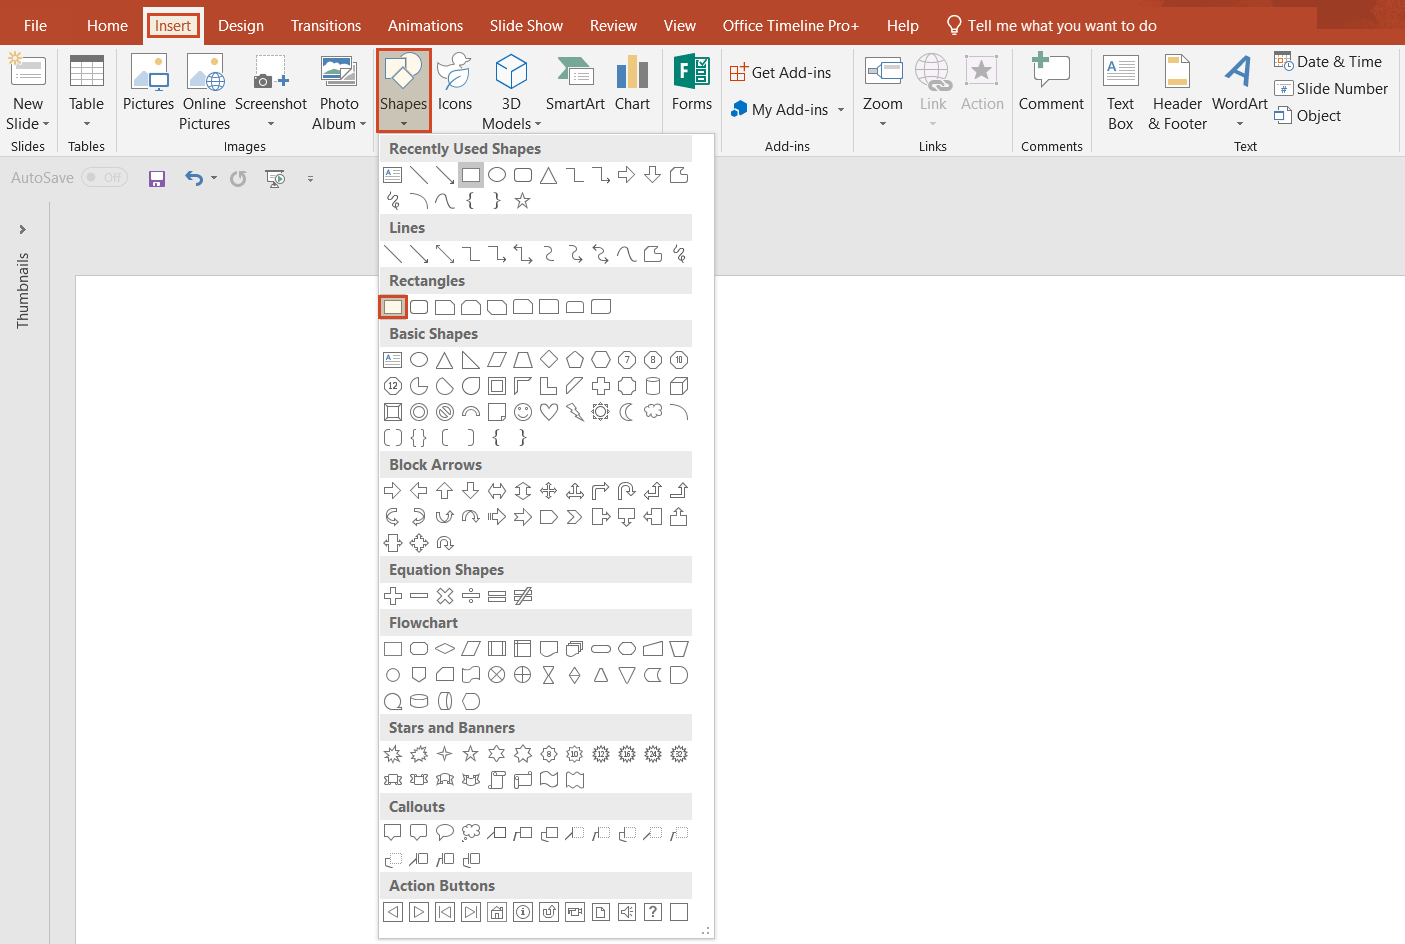Insert a 3D Model
This screenshot has height=944, width=1405.
click(x=511, y=90)
